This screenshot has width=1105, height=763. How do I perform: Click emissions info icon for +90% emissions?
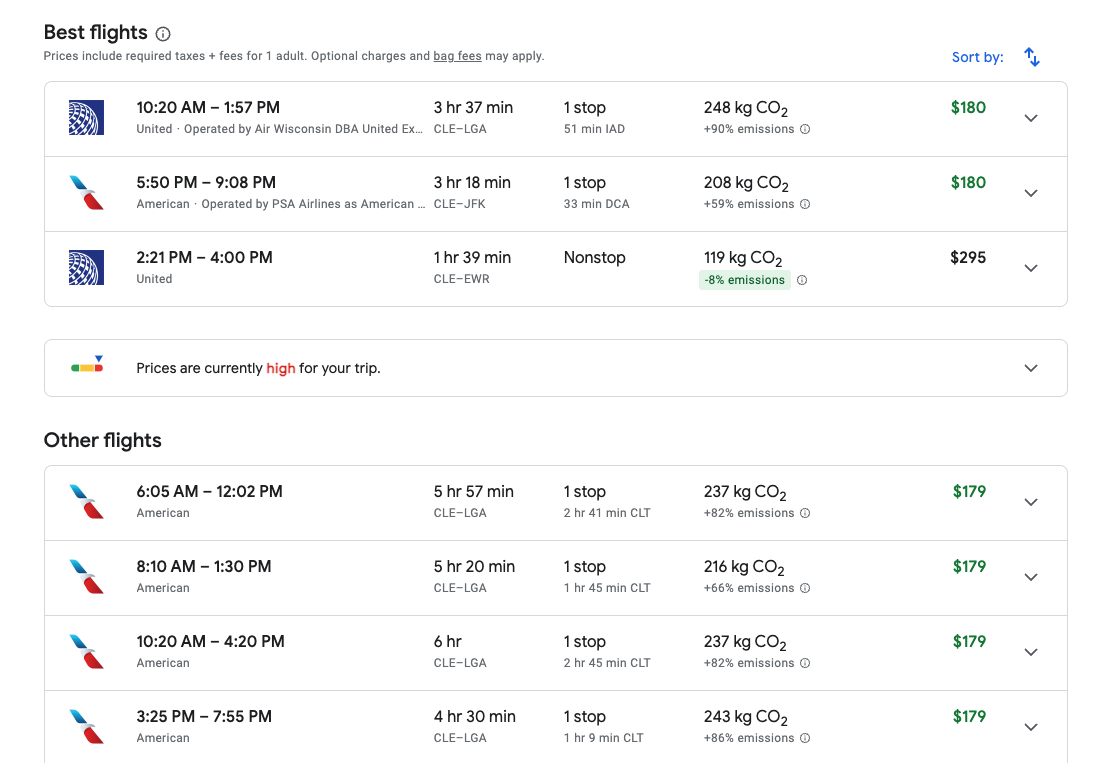click(x=805, y=129)
